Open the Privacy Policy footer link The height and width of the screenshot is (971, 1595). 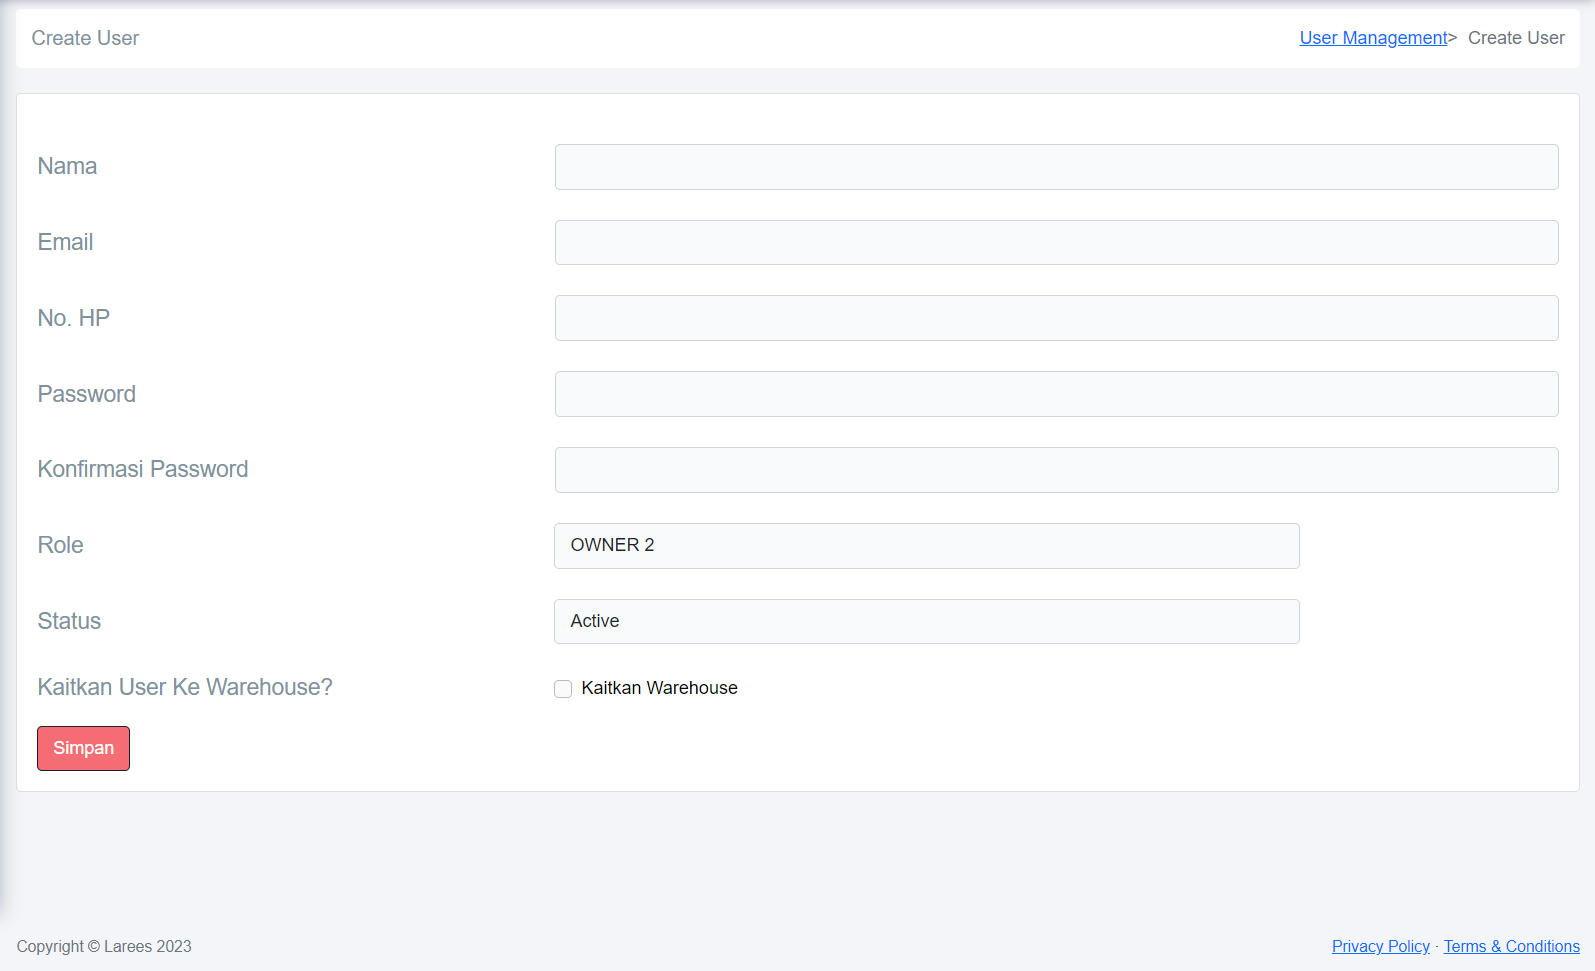tap(1380, 946)
